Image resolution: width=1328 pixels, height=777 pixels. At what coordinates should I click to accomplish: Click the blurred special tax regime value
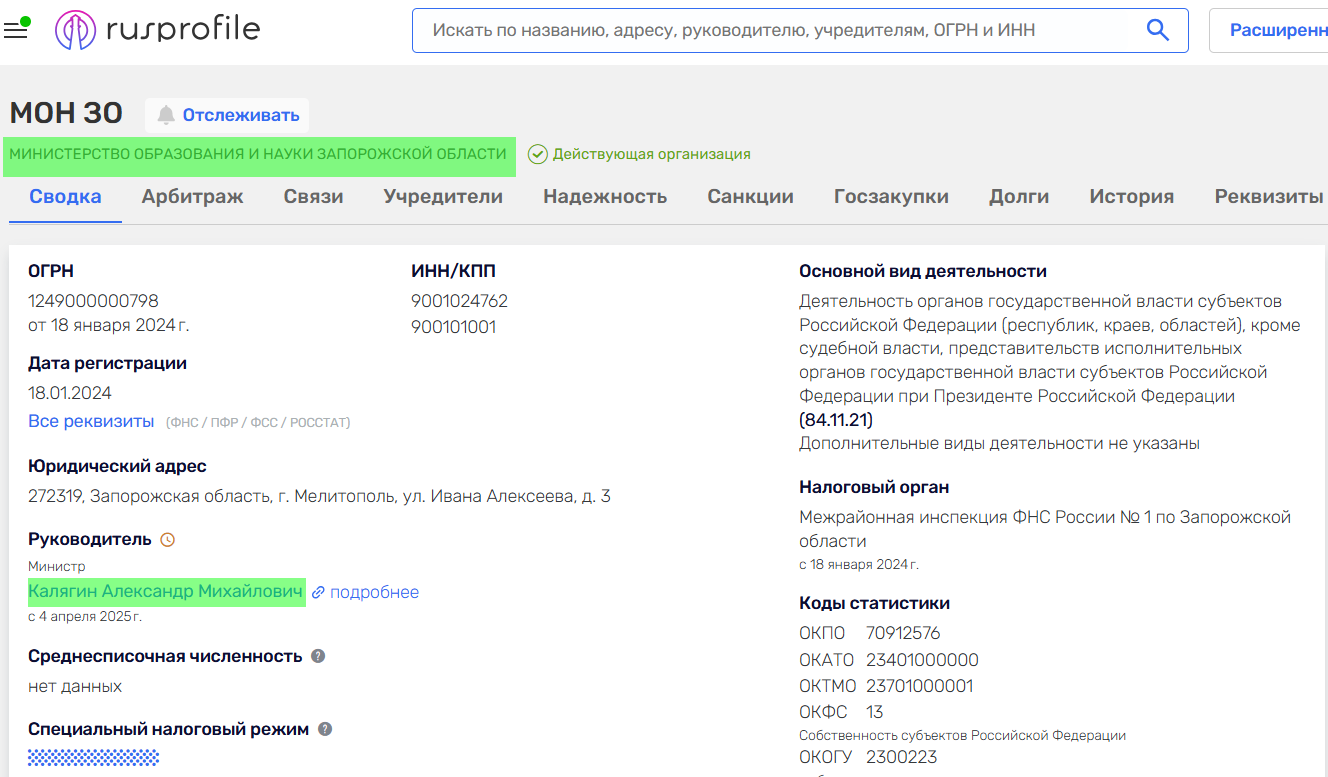point(93,757)
